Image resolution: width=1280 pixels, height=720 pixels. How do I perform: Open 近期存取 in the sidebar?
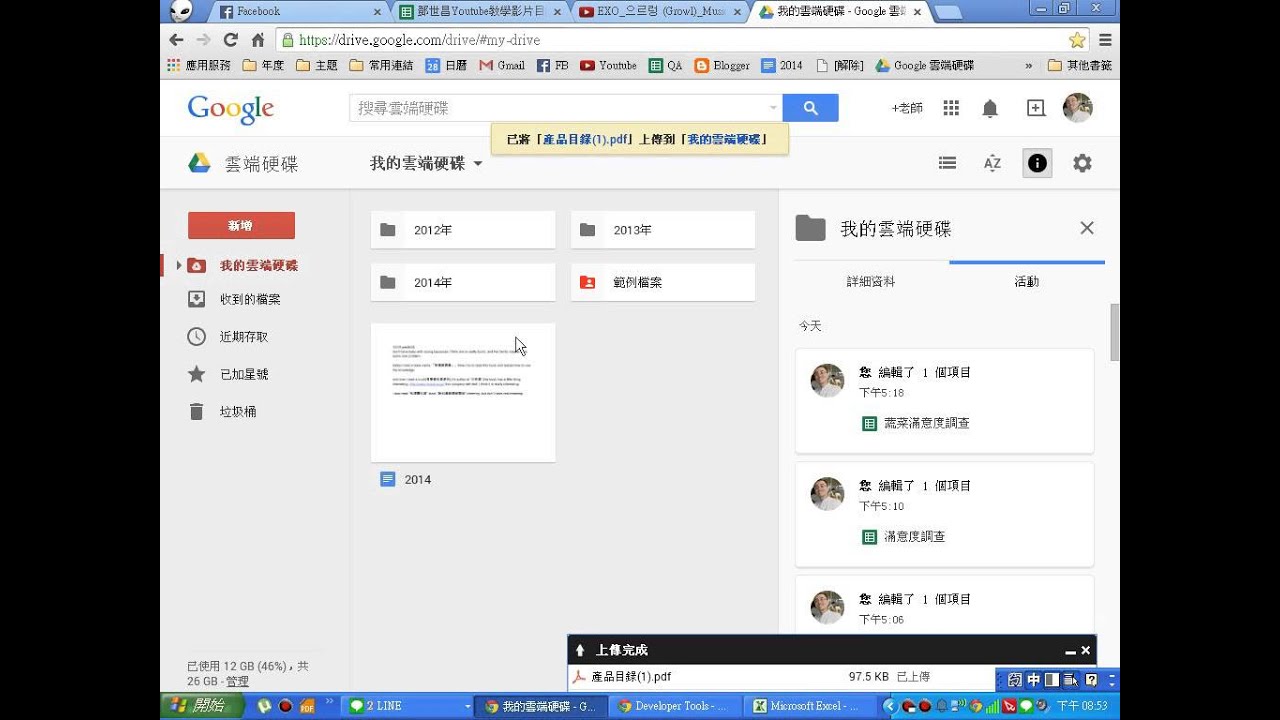(244, 337)
